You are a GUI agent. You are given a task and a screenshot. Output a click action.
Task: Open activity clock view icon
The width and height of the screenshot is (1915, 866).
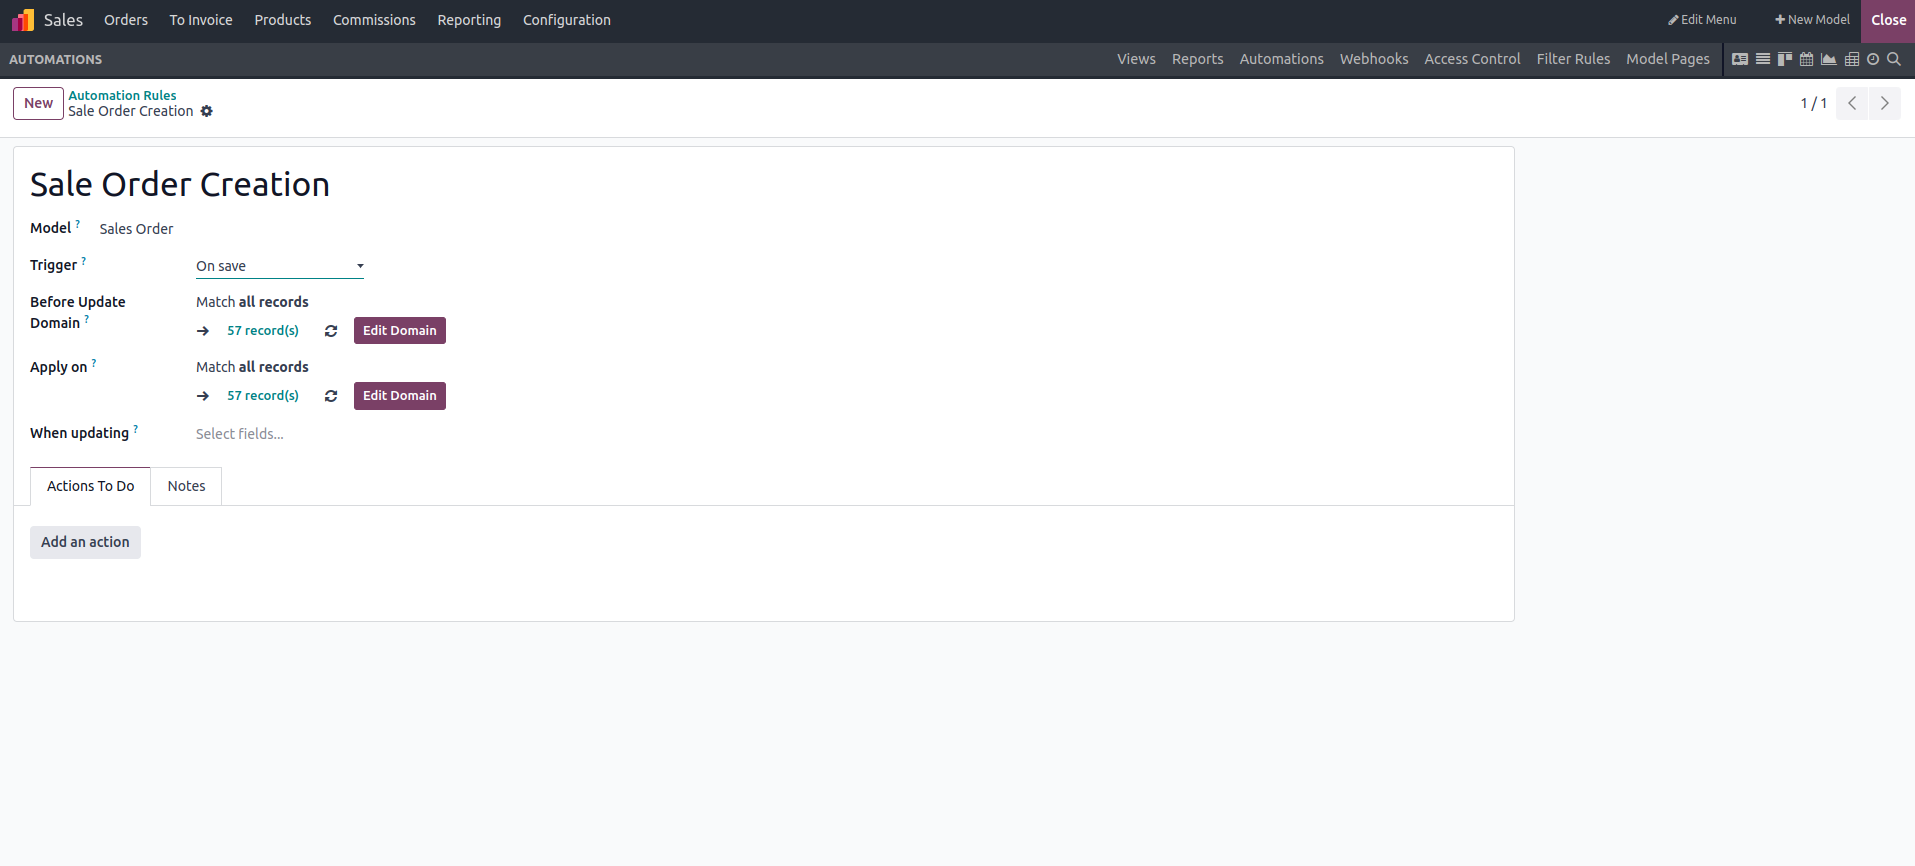click(x=1873, y=59)
